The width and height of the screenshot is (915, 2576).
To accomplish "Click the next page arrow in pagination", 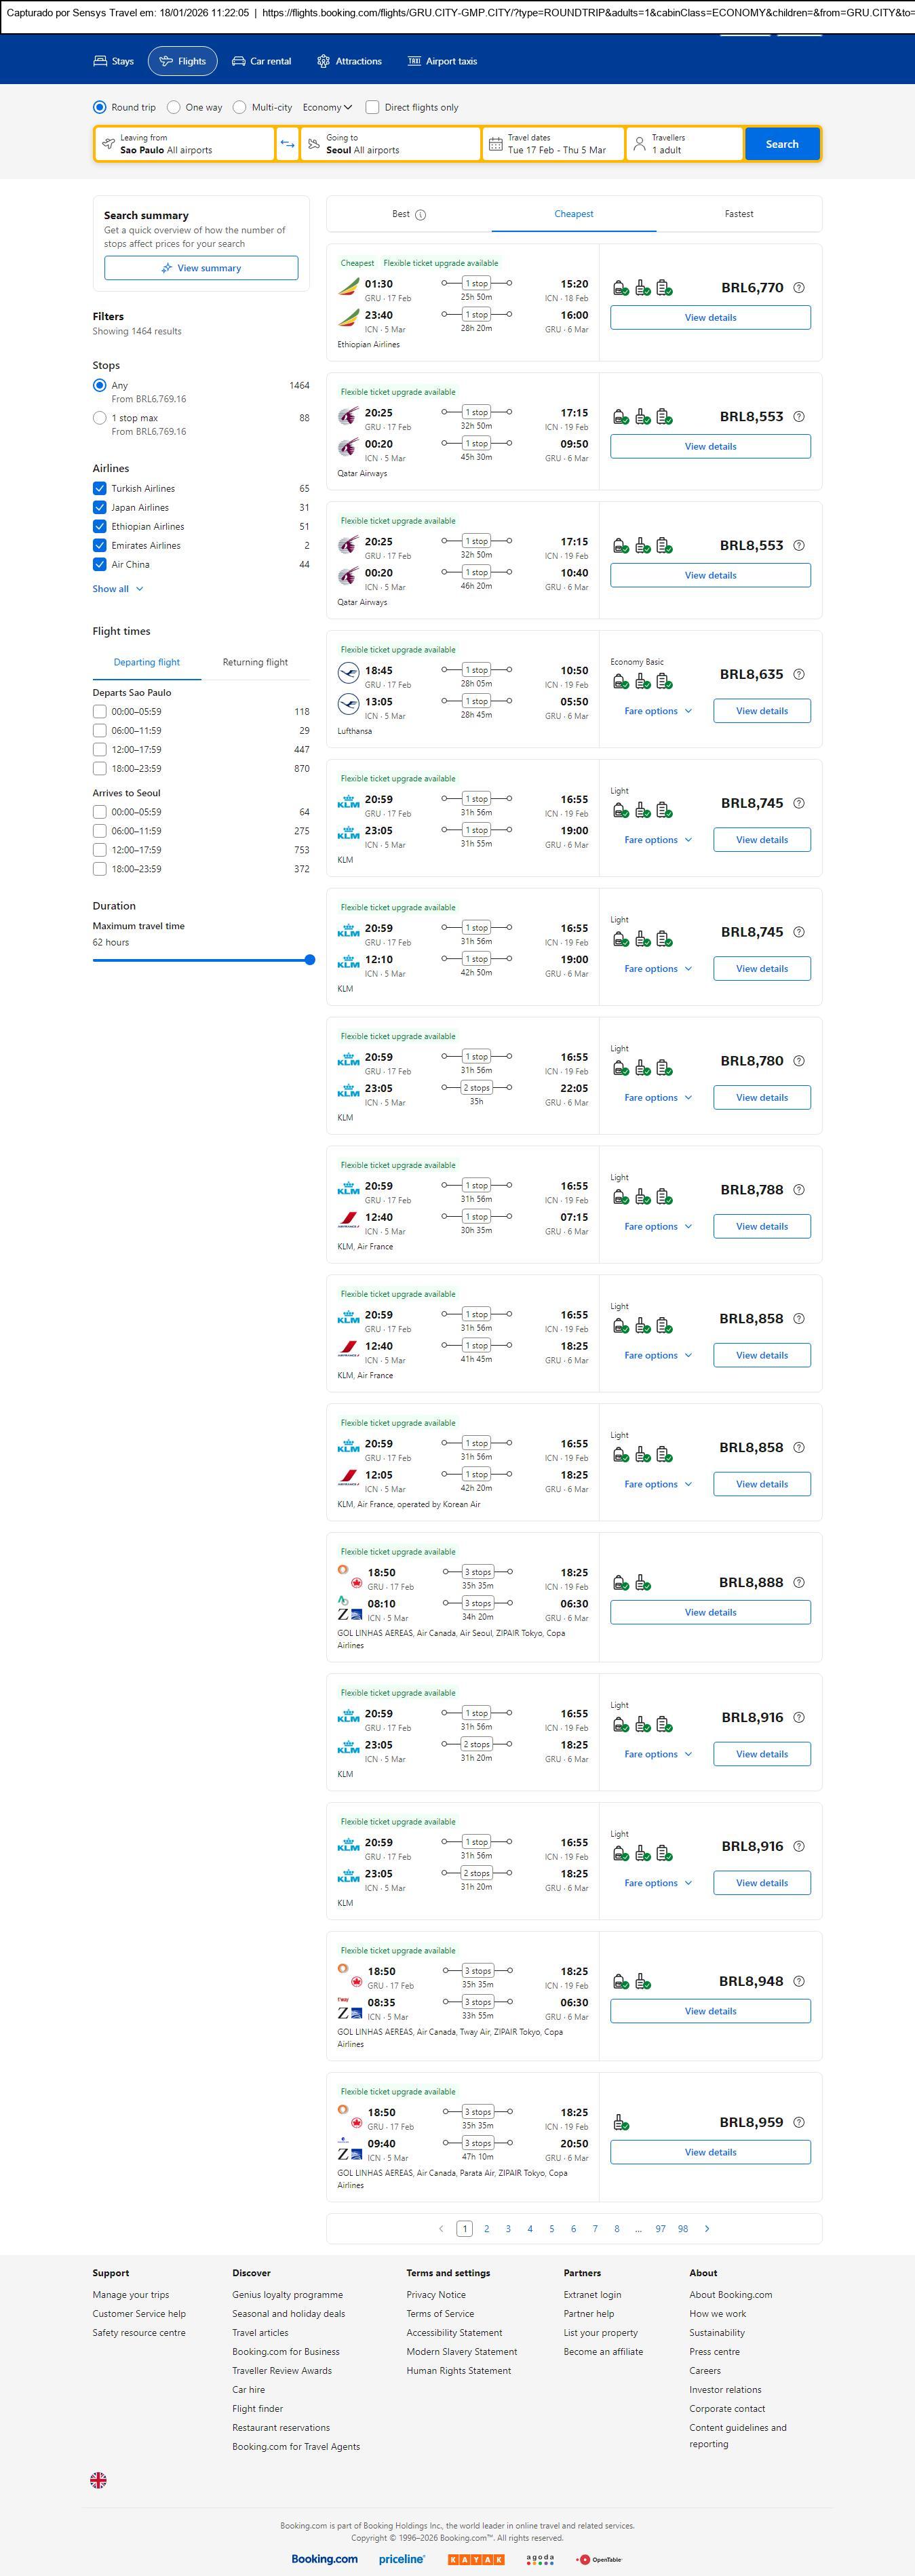I will pyautogui.click(x=707, y=2228).
